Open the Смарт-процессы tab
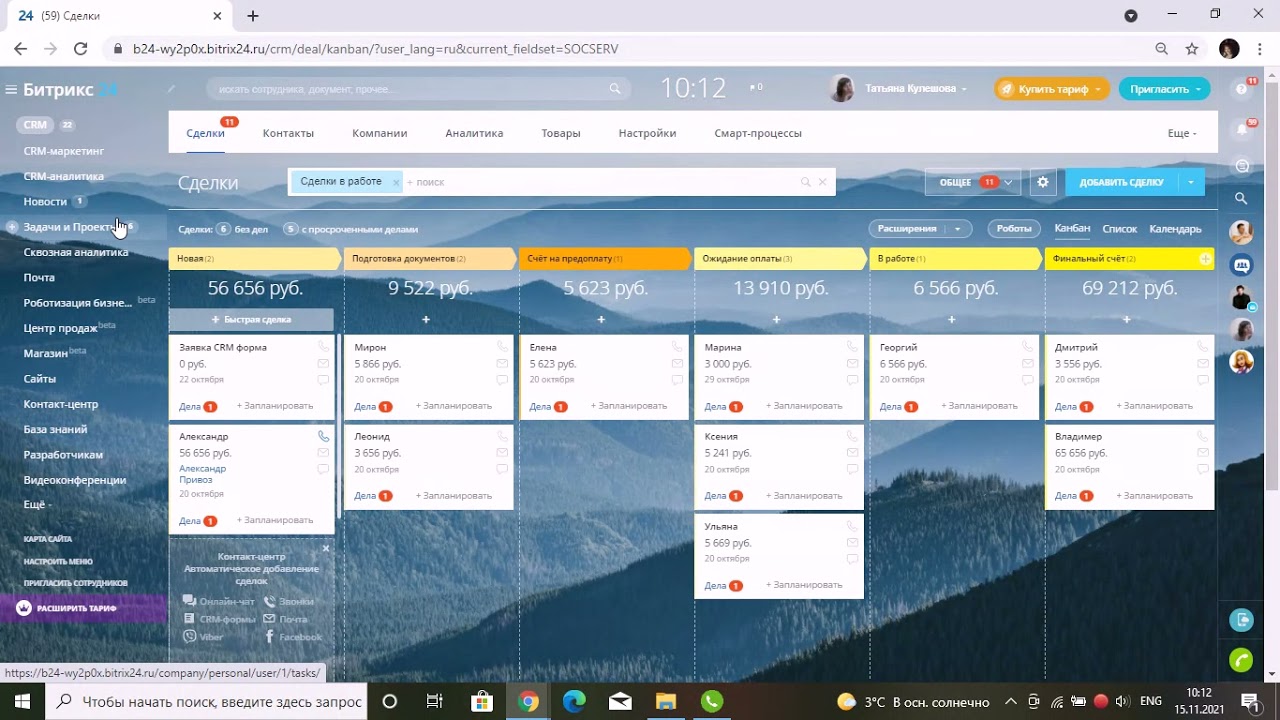1280x720 pixels. (x=757, y=133)
